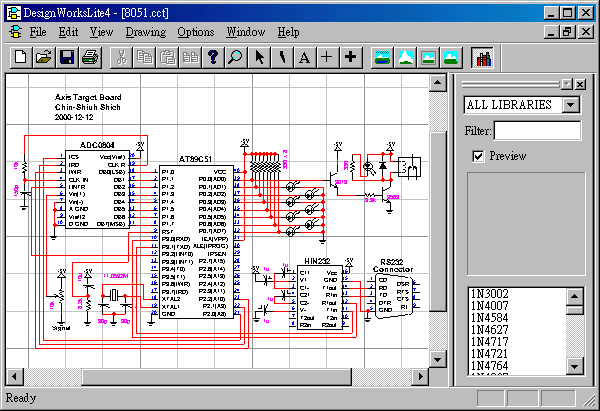
Task: Click the DesignWorks document icon in menu bar
Action: (x=15, y=32)
